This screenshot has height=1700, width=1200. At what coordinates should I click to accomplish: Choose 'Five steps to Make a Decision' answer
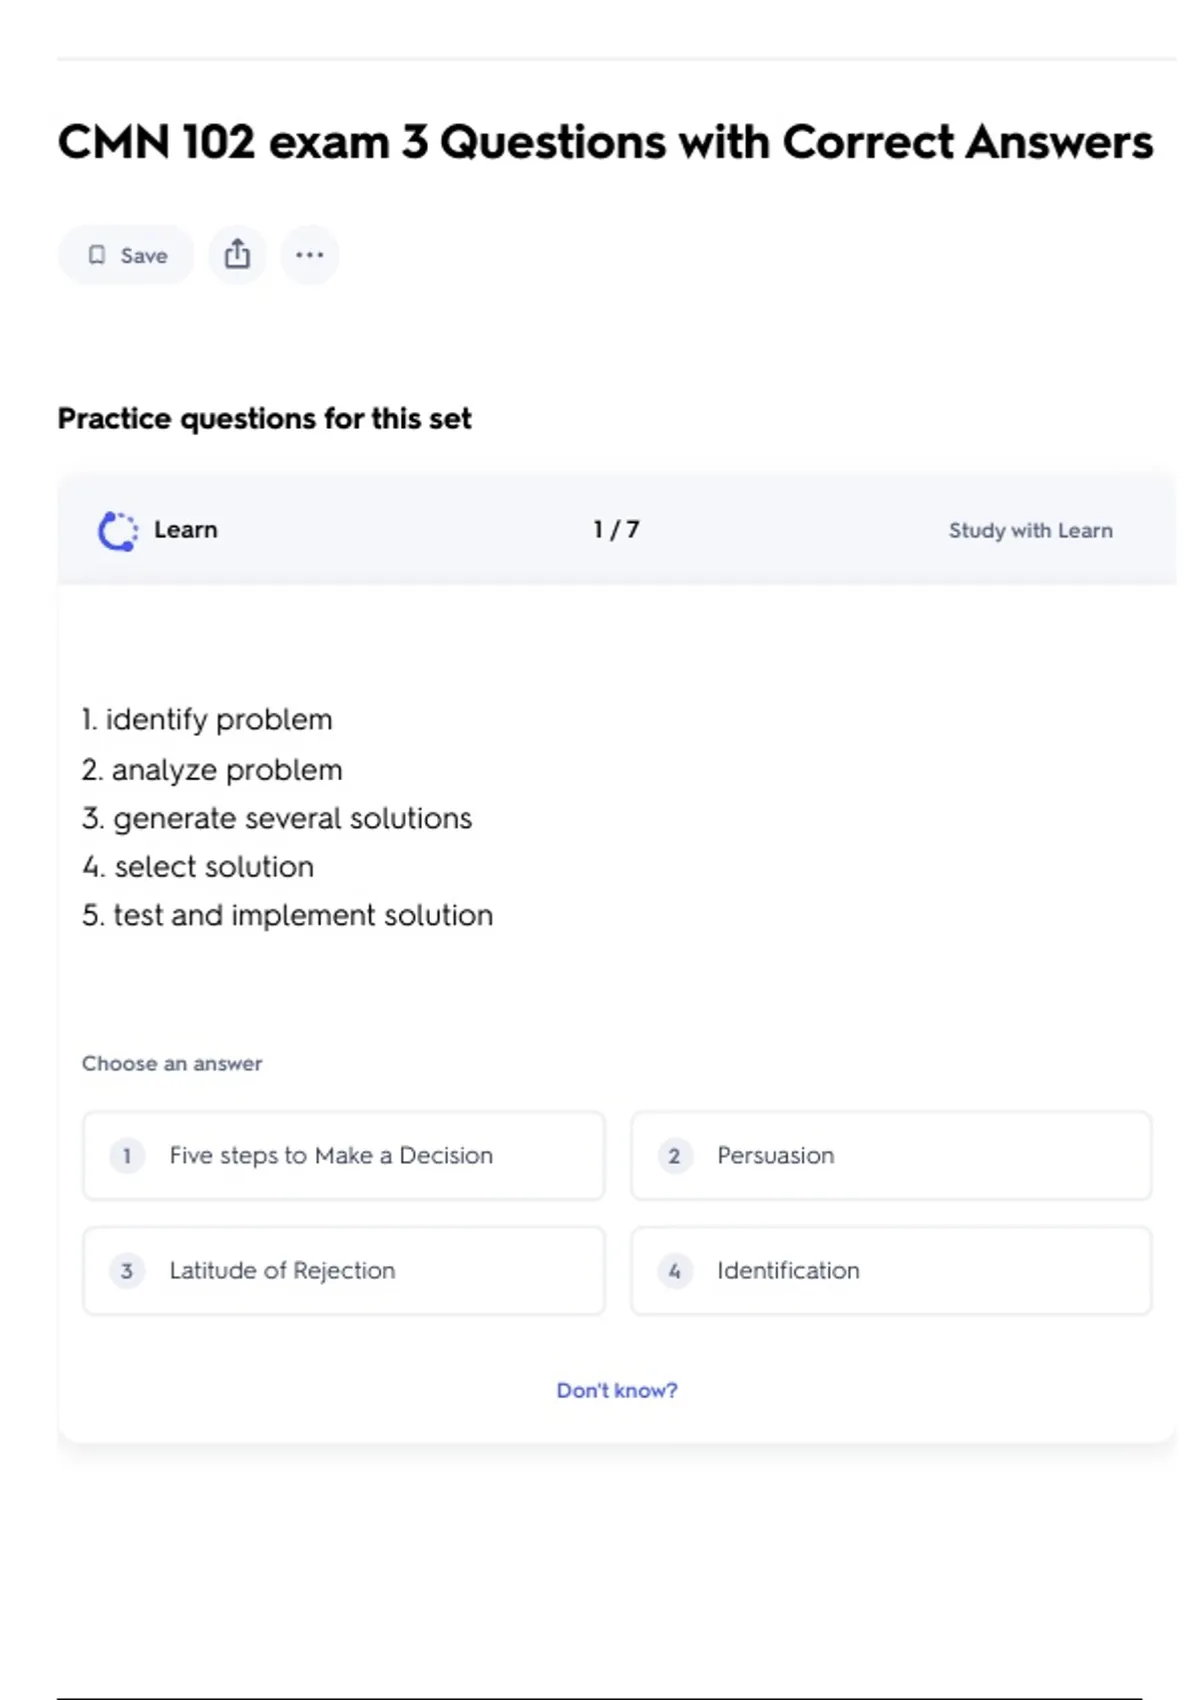[344, 1156]
